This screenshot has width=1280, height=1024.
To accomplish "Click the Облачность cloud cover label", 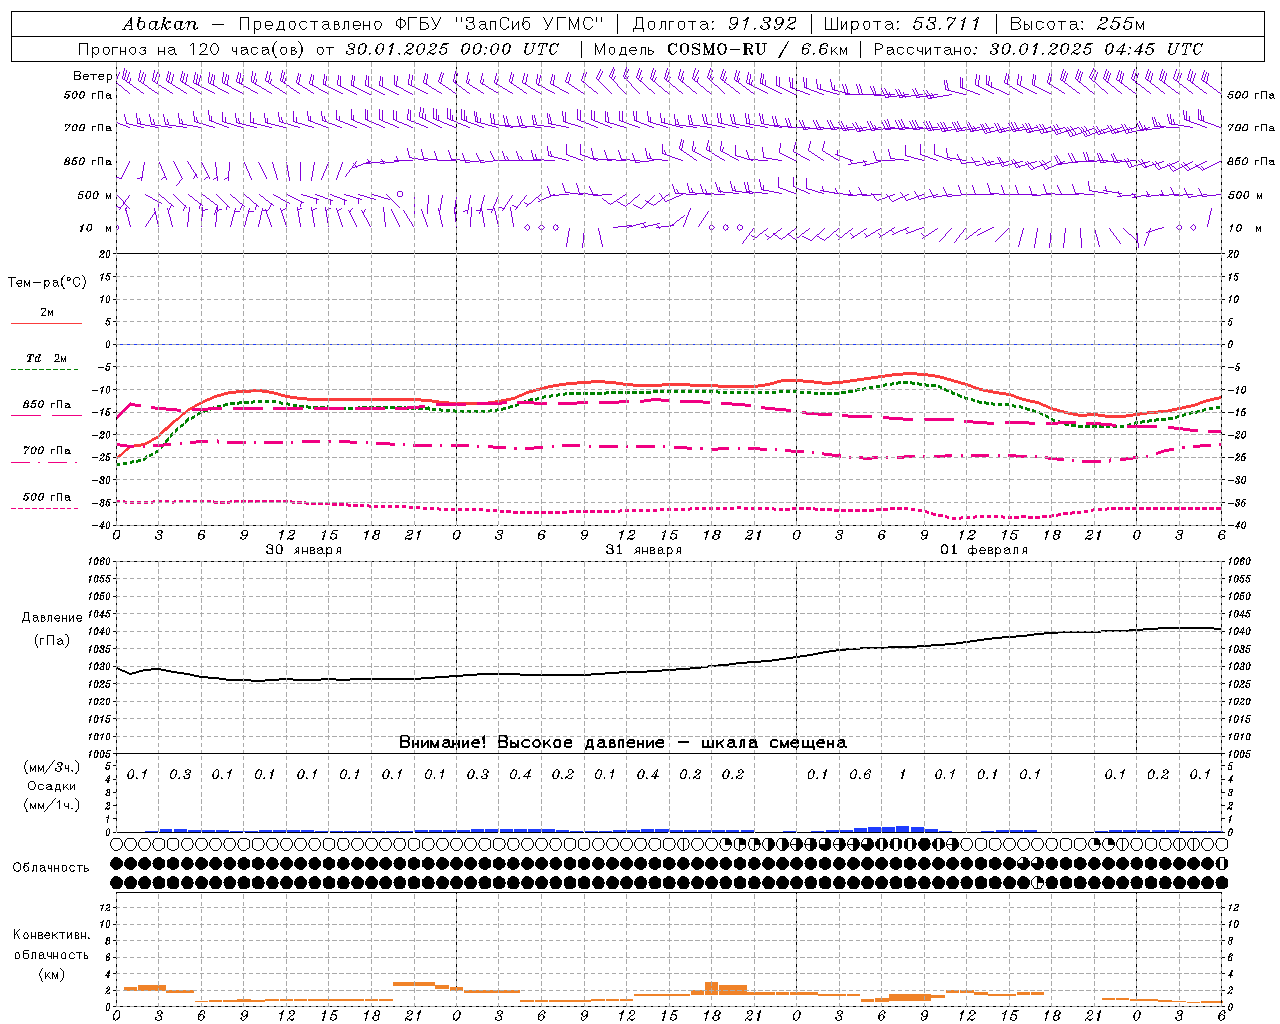I will 50,867.
